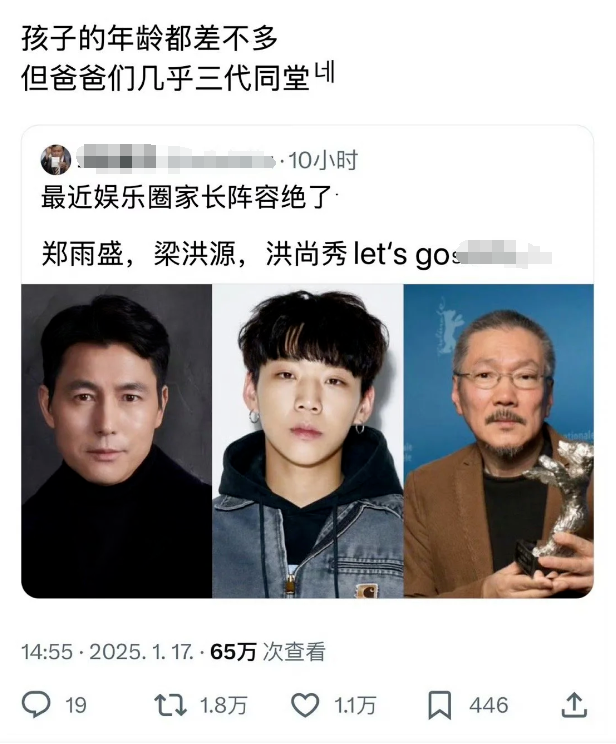The width and height of the screenshot is (616, 744).
Task: Like the post with heart icon
Action: pos(304,705)
